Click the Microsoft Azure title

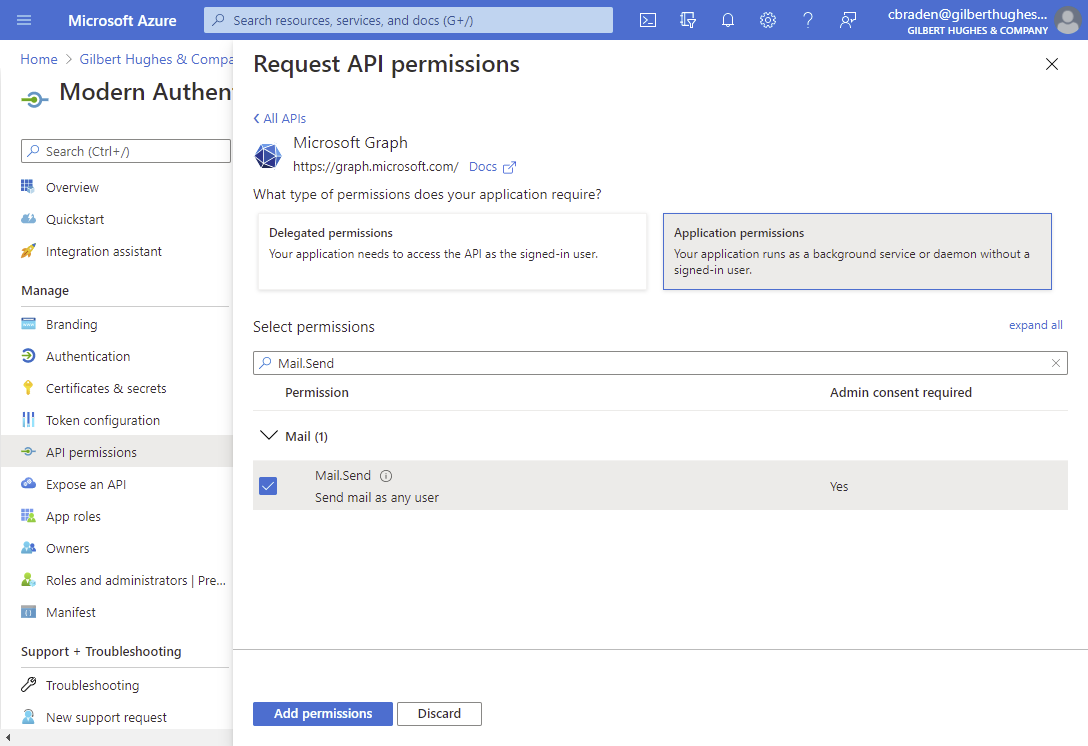[x=122, y=20]
